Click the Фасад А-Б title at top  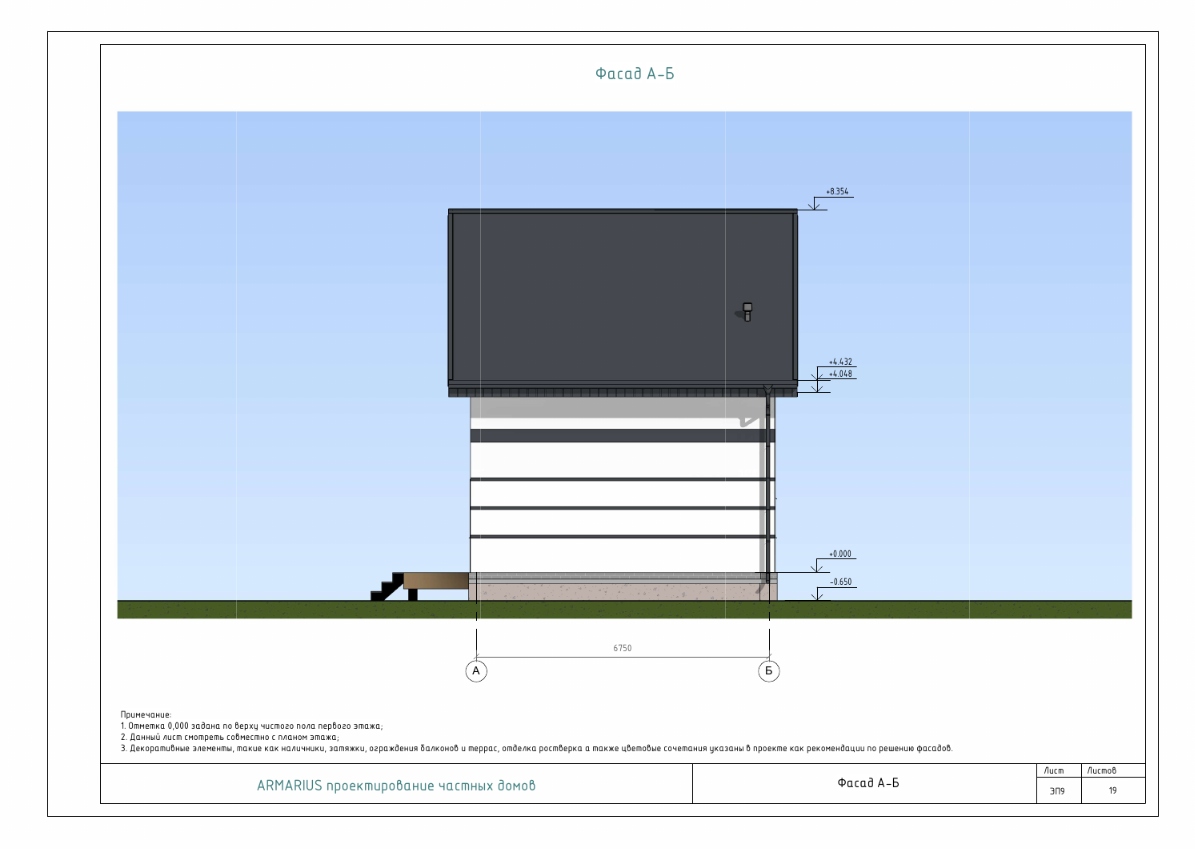pyautogui.click(x=627, y=75)
